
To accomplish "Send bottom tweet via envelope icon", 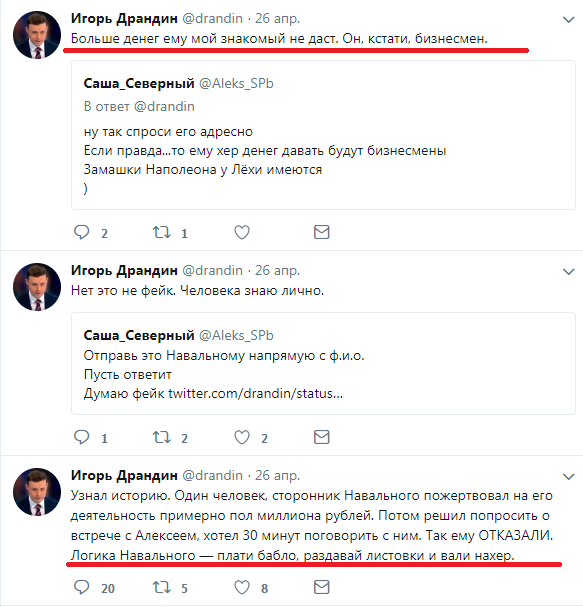I will [x=321, y=587].
